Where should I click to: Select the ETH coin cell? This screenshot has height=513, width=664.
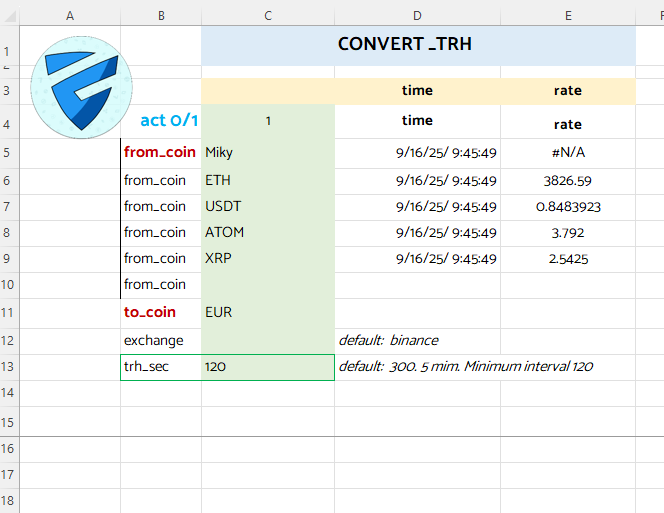click(267, 181)
